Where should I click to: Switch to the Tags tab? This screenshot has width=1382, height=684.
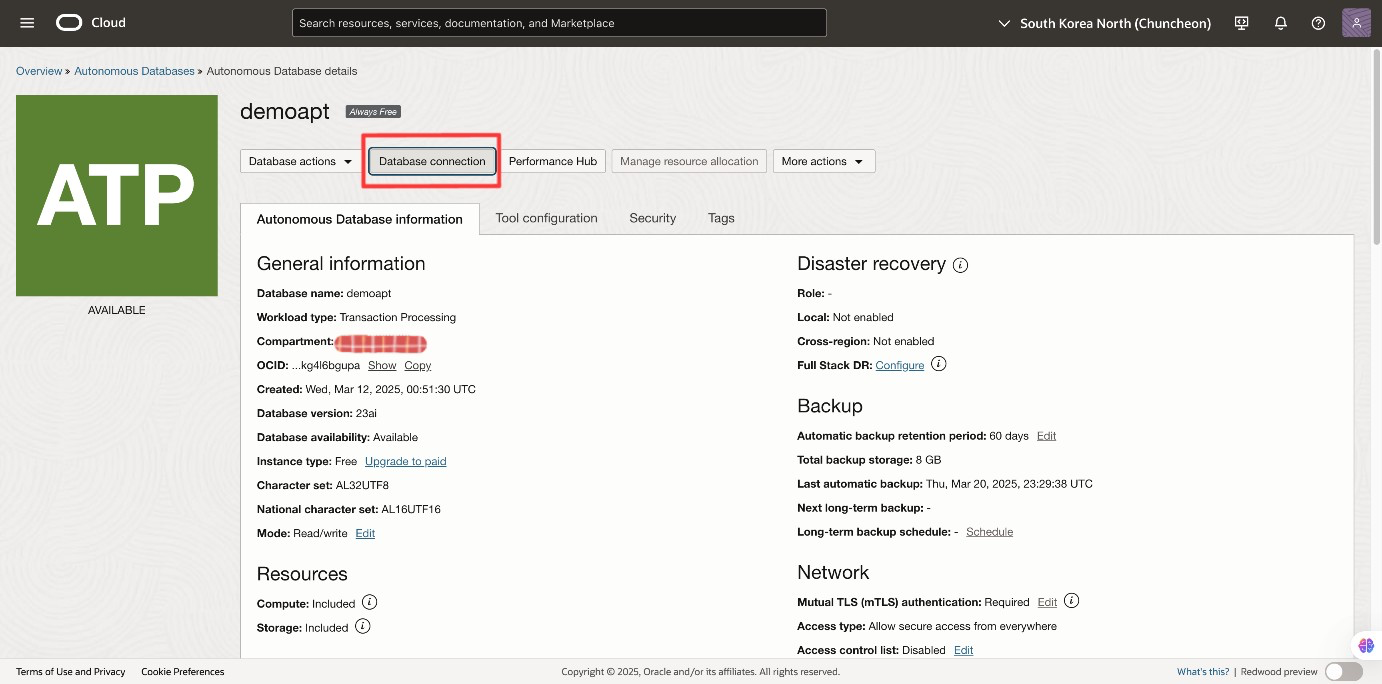click(721, 218)
